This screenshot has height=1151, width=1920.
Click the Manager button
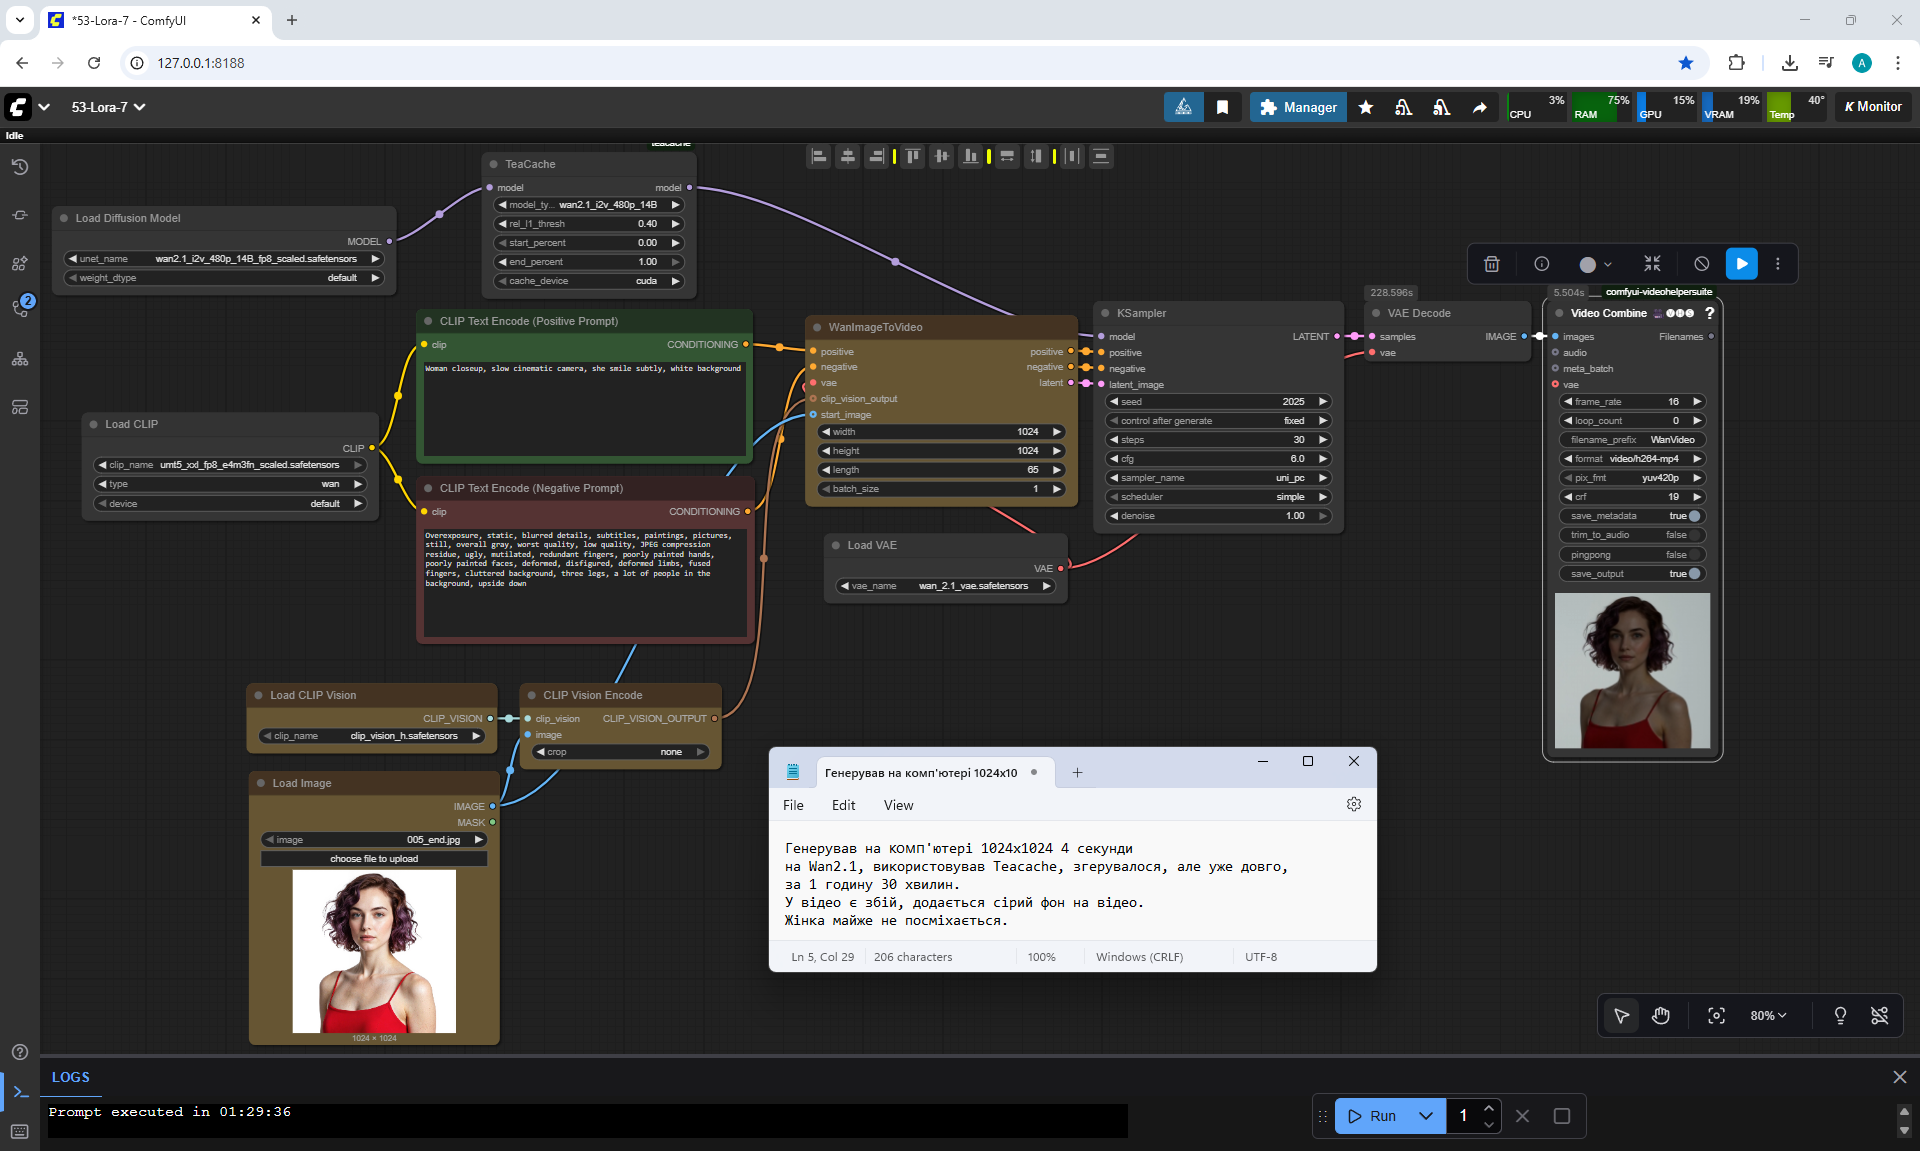[x=1298, y=107]
